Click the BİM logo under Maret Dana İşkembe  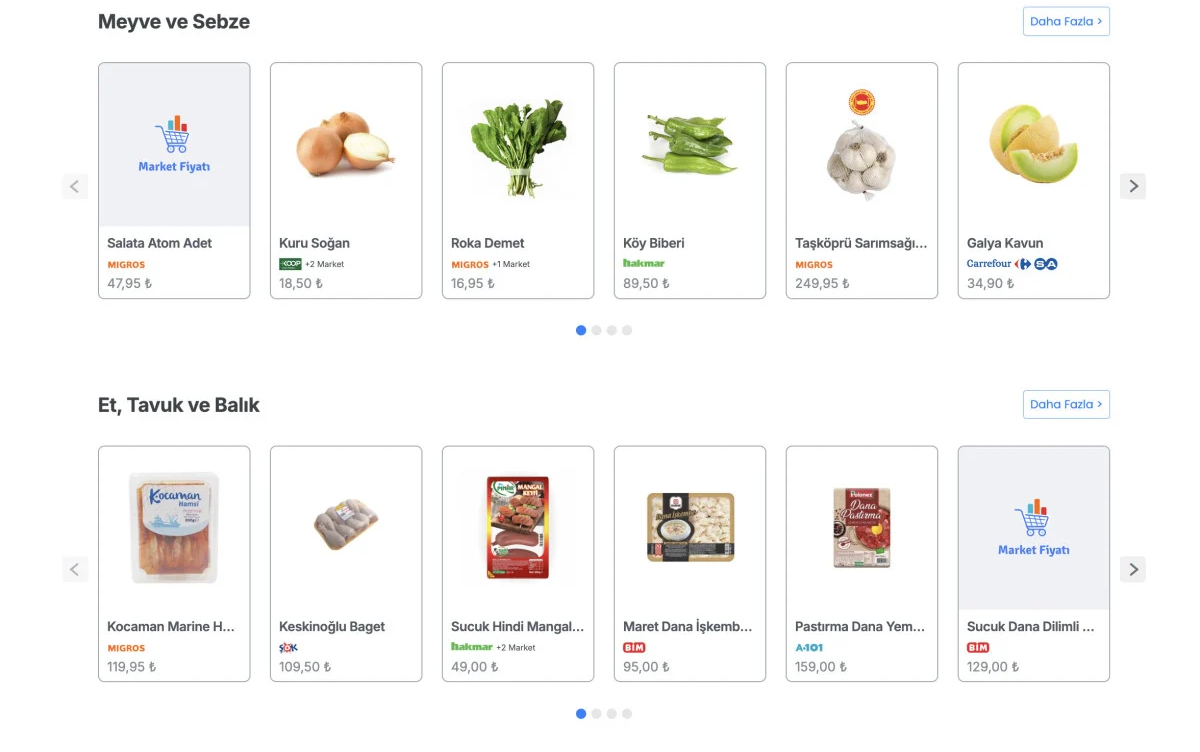click(x=634, y=648)
